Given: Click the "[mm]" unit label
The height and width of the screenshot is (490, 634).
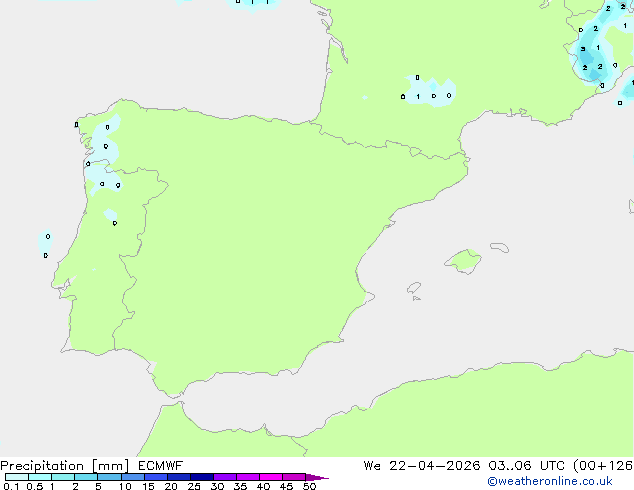Looking at the screenshot, I should click(x=110, y=466).
